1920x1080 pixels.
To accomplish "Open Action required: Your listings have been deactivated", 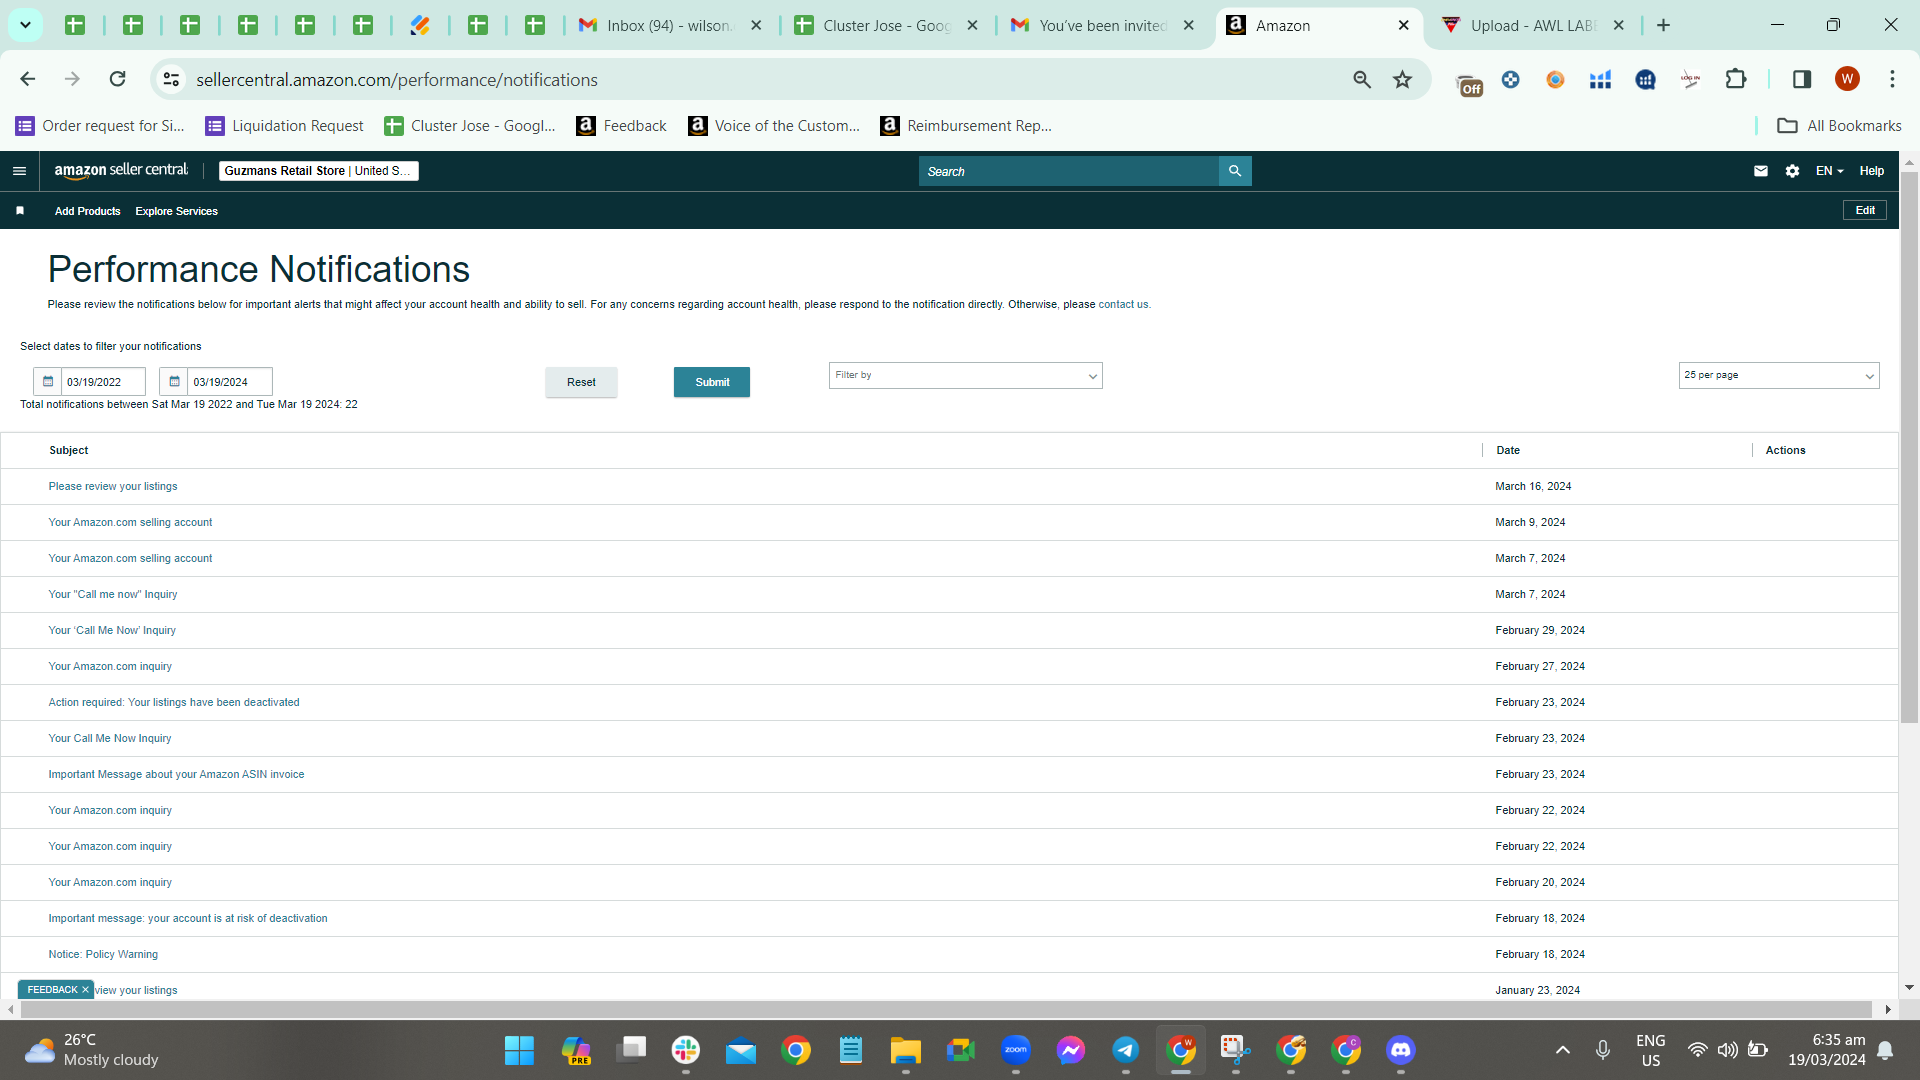I will point(174,703).
